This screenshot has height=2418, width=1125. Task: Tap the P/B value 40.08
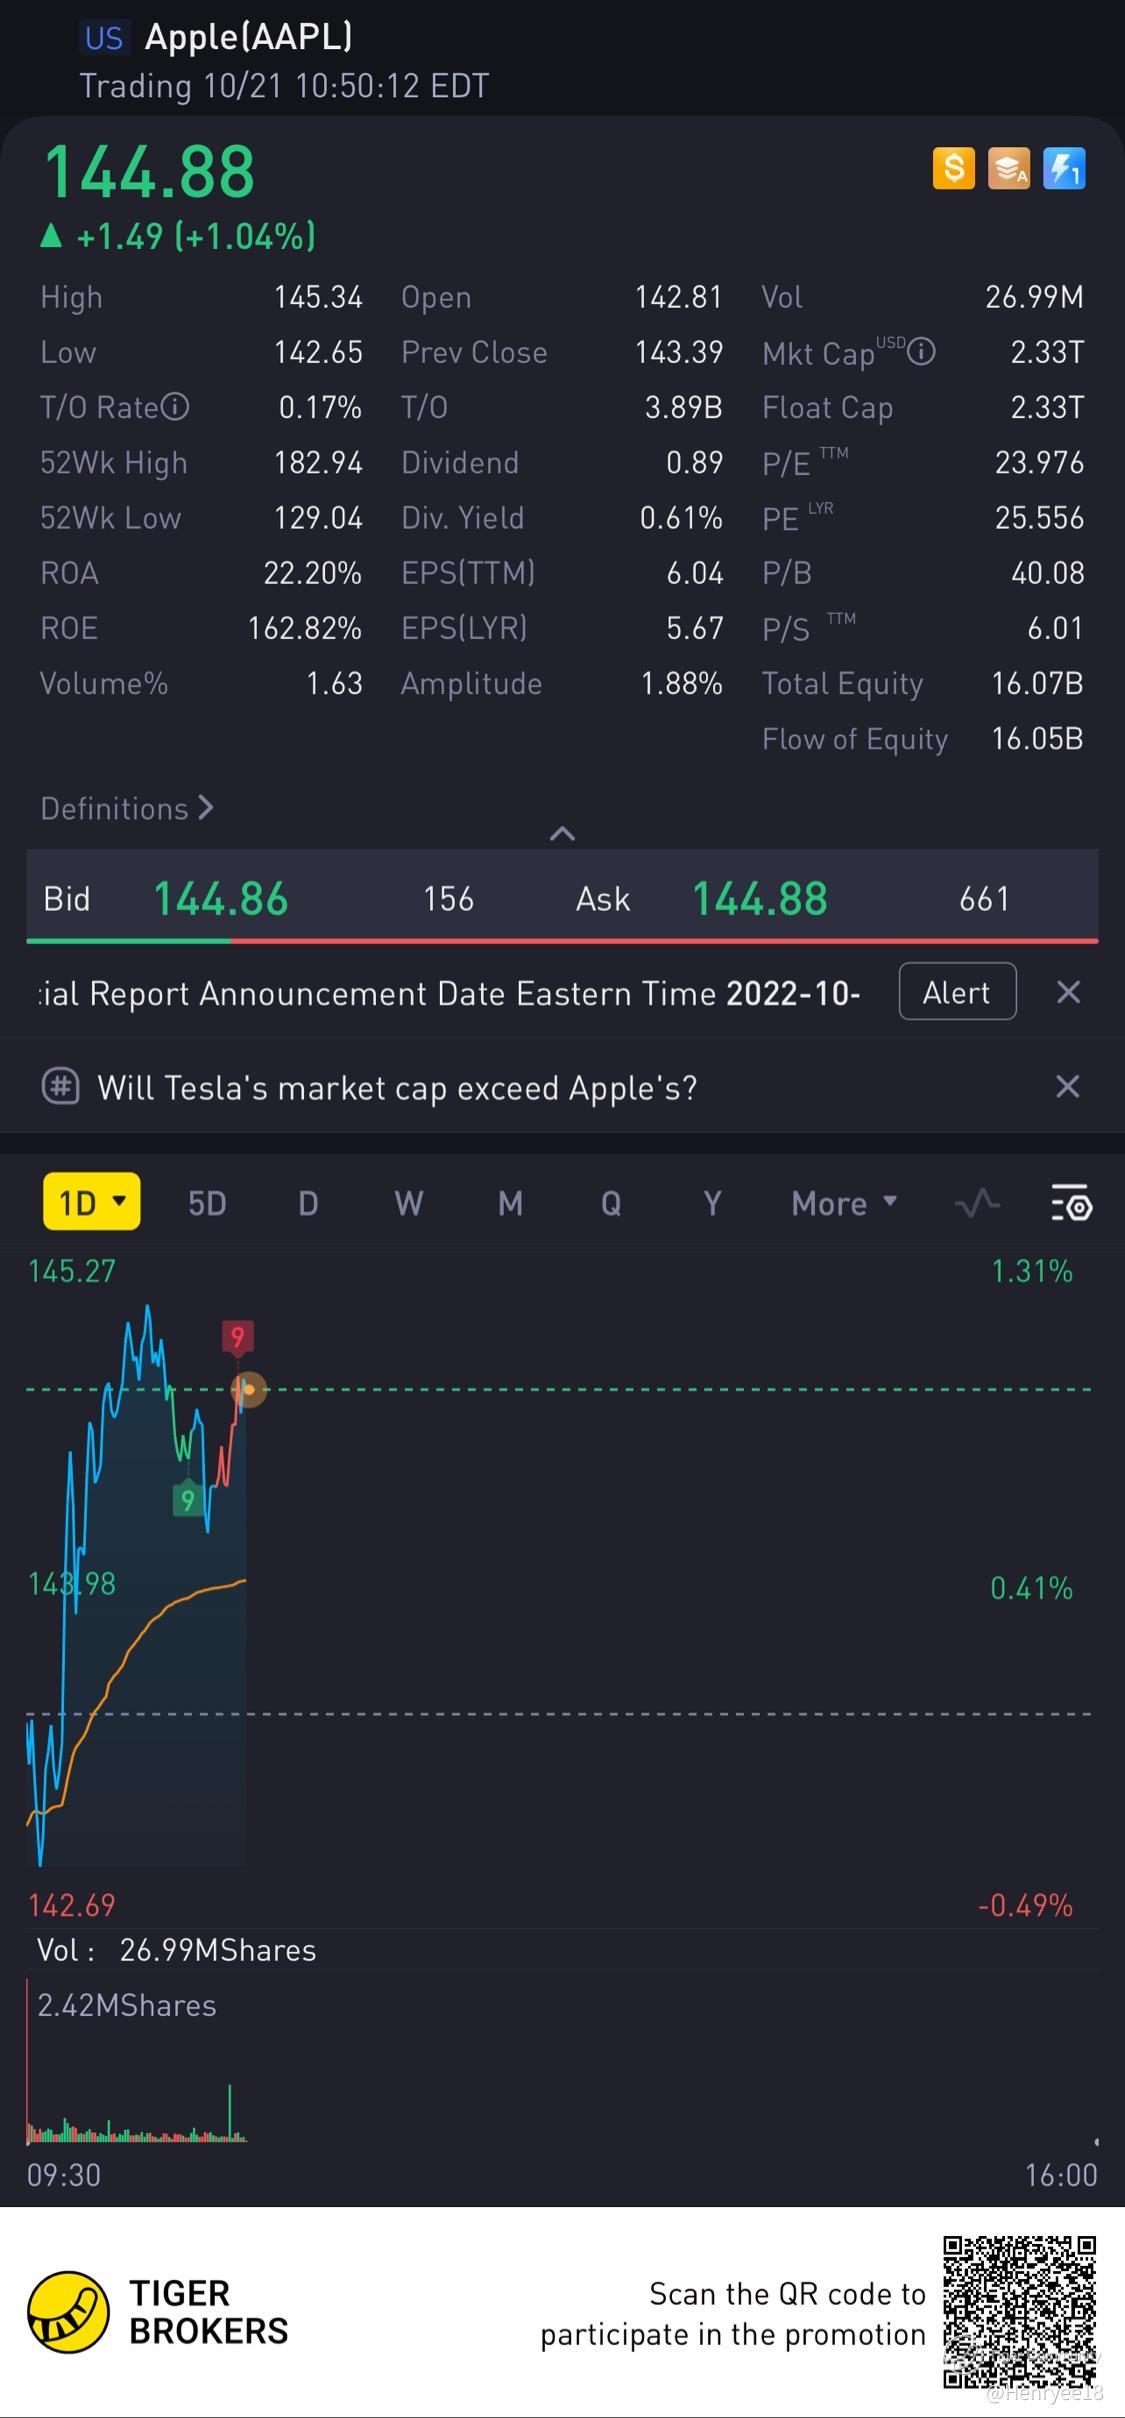click(x=1048, y=573)
